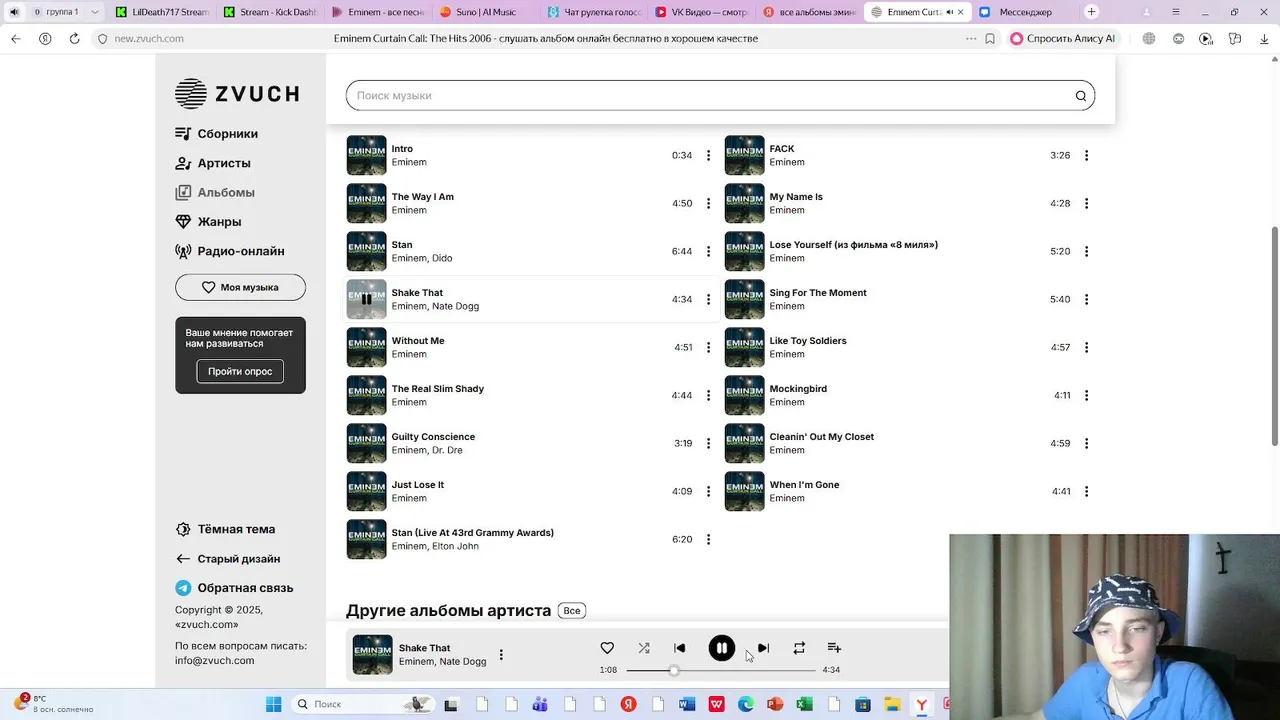Skip to next track in player
This screenshot has height=720, width=1280.
(763, 648)
